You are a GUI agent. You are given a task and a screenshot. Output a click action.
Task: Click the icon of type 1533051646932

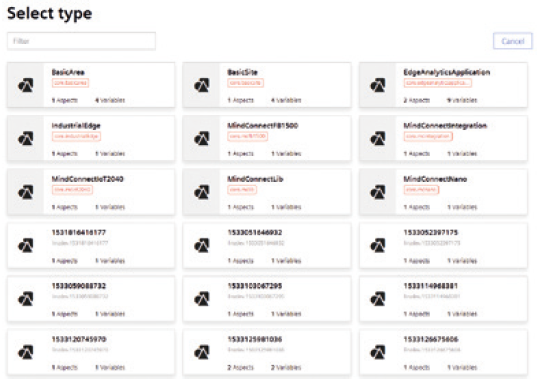coord(202,246)
